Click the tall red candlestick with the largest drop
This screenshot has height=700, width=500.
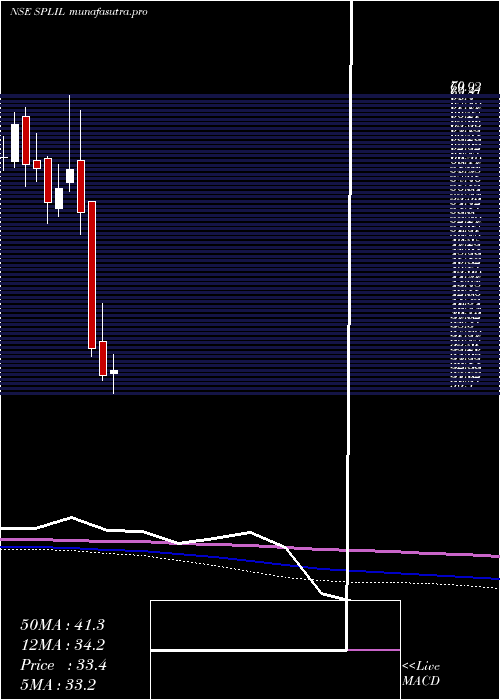92,275
